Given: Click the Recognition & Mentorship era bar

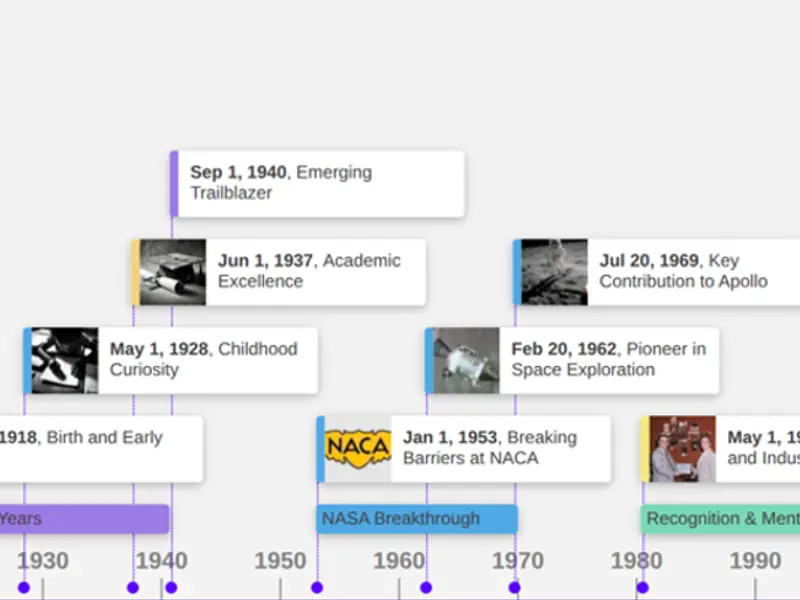Looking at the screenshot, I should (720, 519).
